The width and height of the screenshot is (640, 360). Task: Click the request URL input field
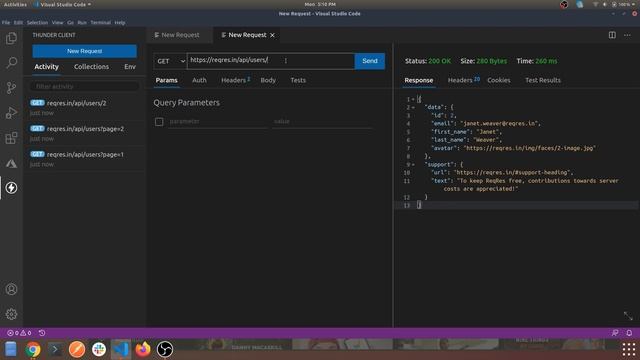coord(271,61)
